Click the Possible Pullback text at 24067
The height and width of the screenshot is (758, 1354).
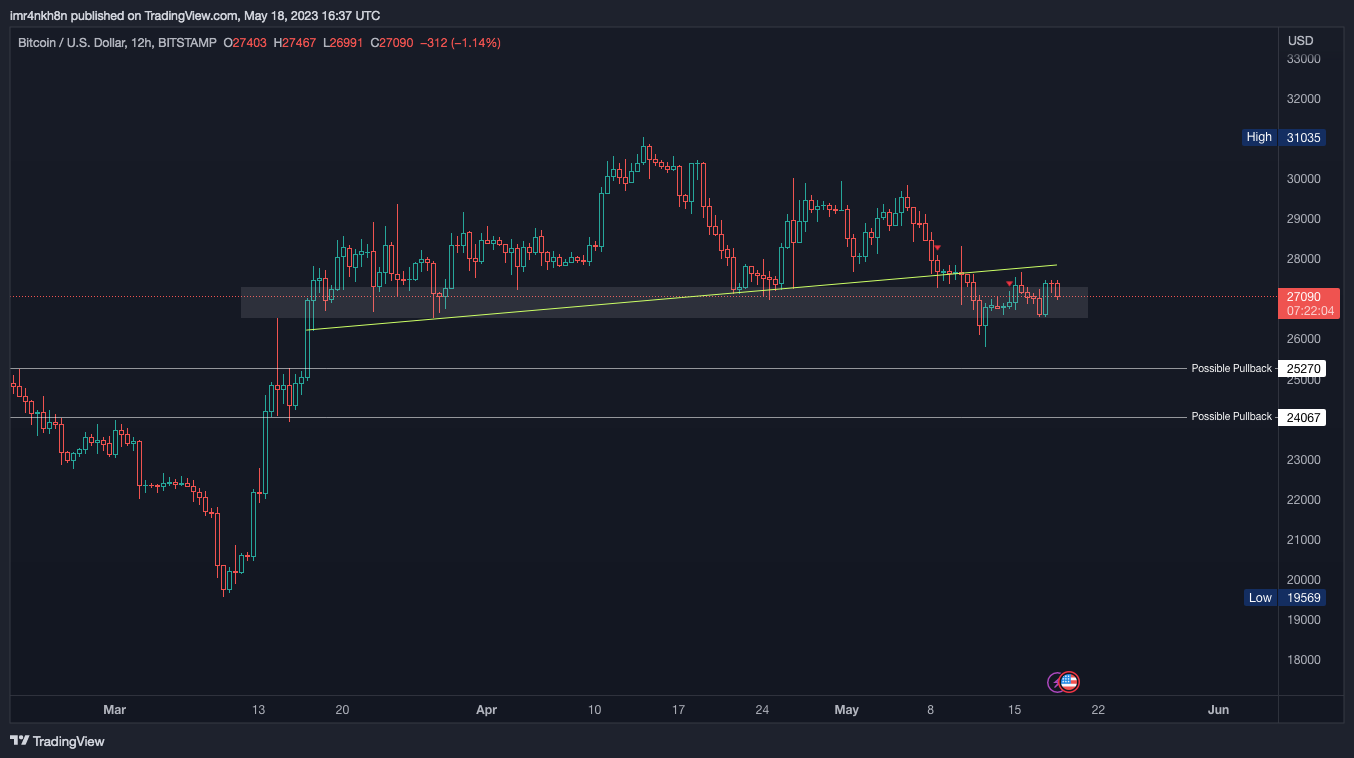coord(1231,417)
